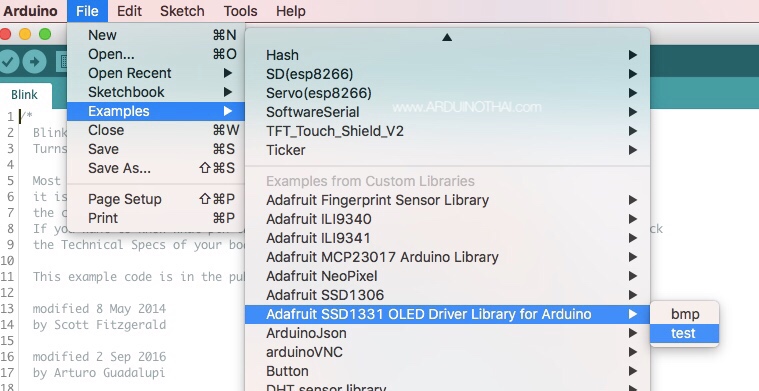This screenshot has height=391, width=759.
Task: Expand the Servo(esp8266) examples submenu
Action: 448,93
